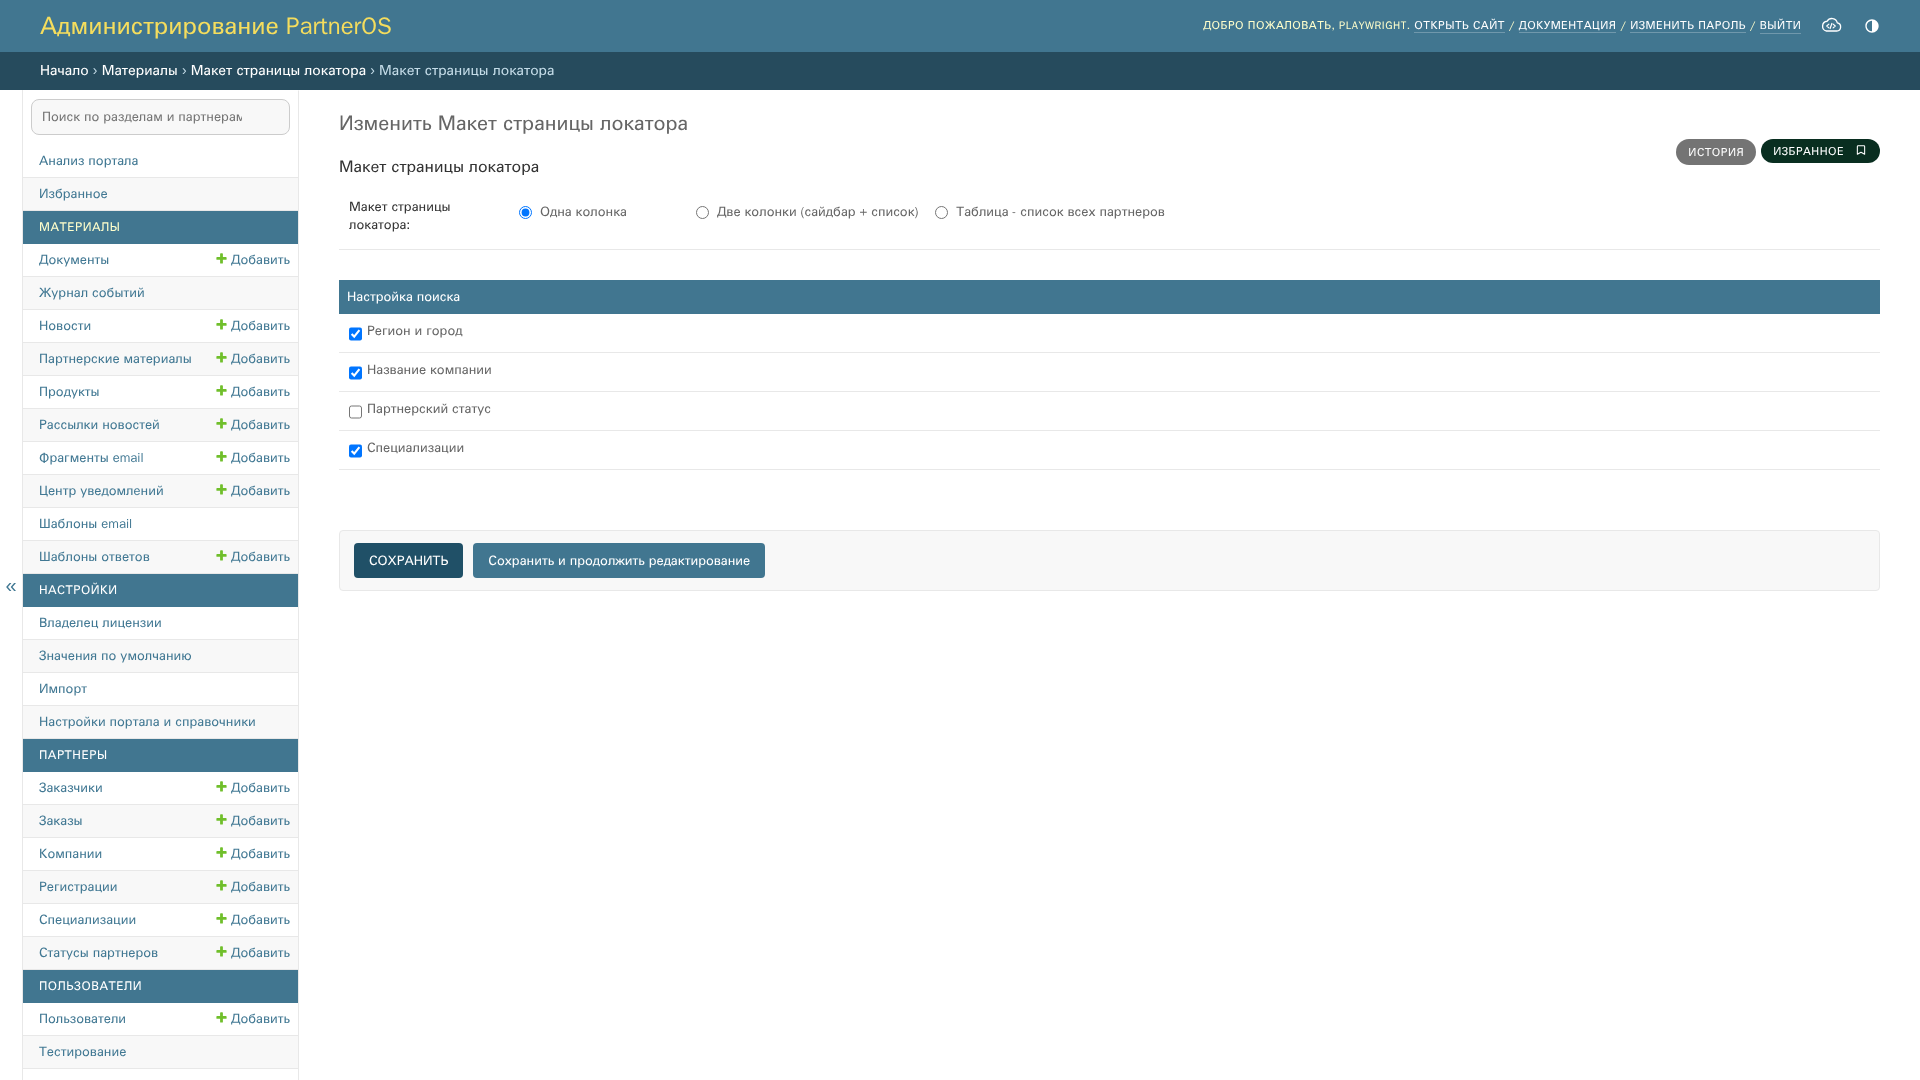Enable the Партнерский статус checkbox
Screen dimensions: 1920x1080
point(355,412)
